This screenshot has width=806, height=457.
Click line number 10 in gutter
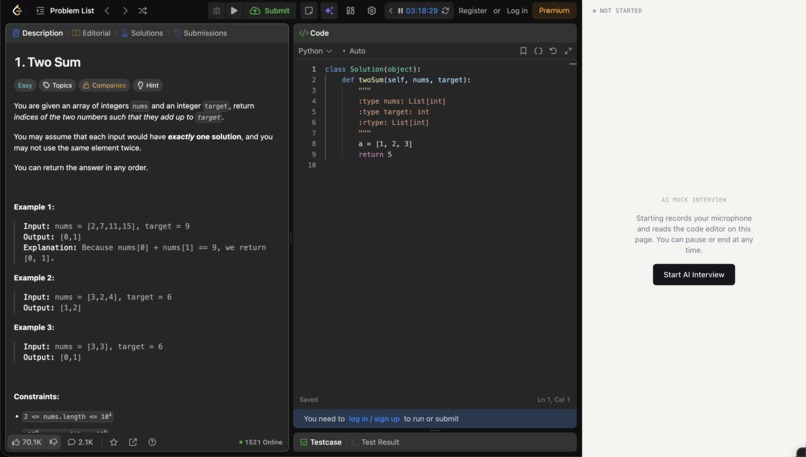click(312, 165)
